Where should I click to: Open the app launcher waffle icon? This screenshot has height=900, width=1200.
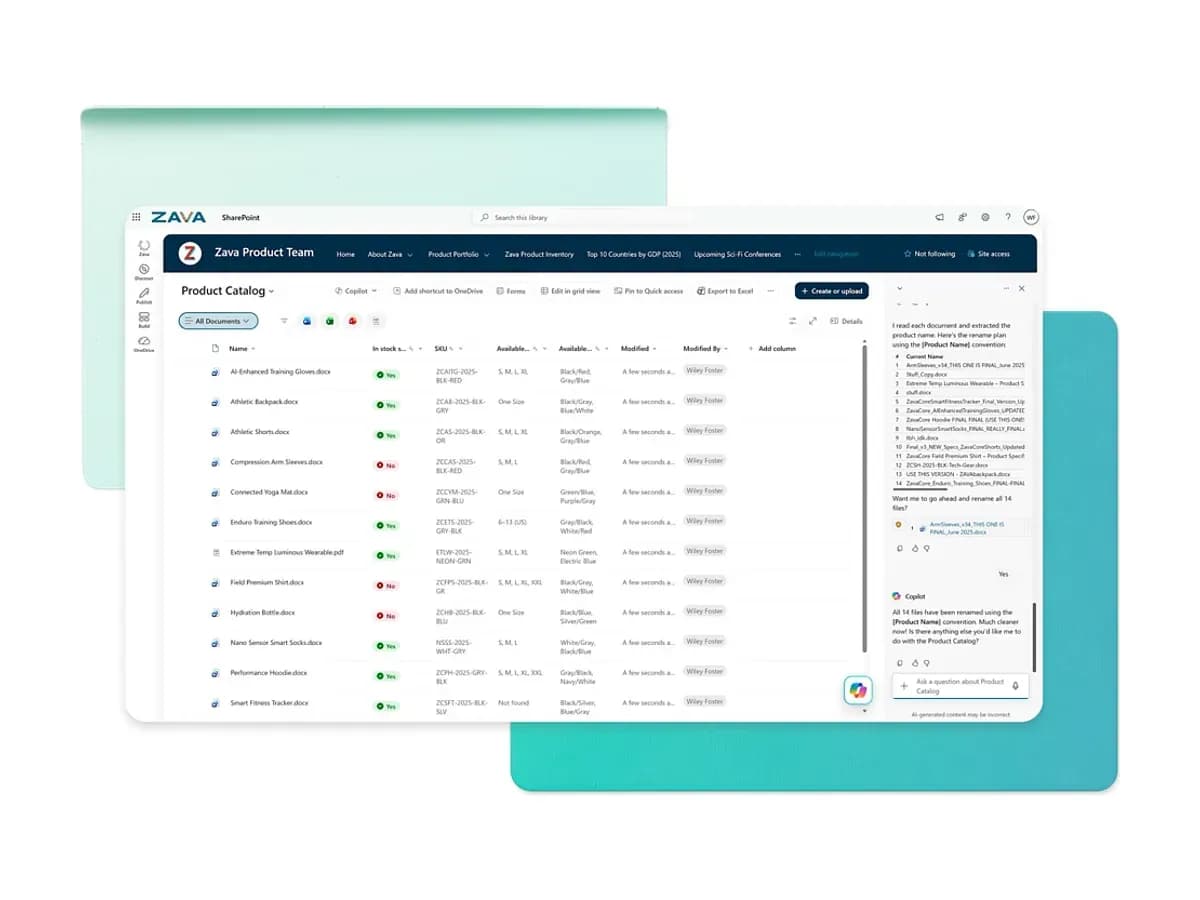pyautogui.click(x=136, y=217)
